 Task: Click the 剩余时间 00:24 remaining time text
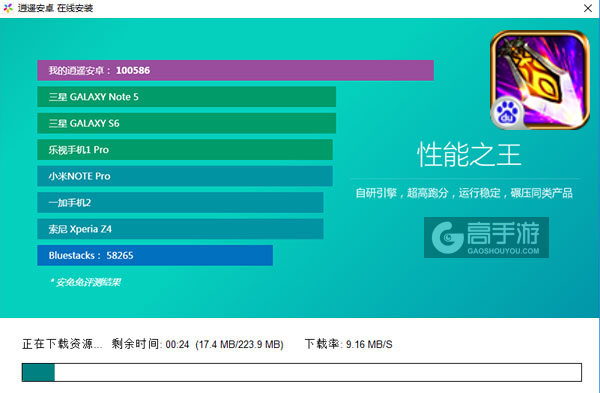coord(150,344)
